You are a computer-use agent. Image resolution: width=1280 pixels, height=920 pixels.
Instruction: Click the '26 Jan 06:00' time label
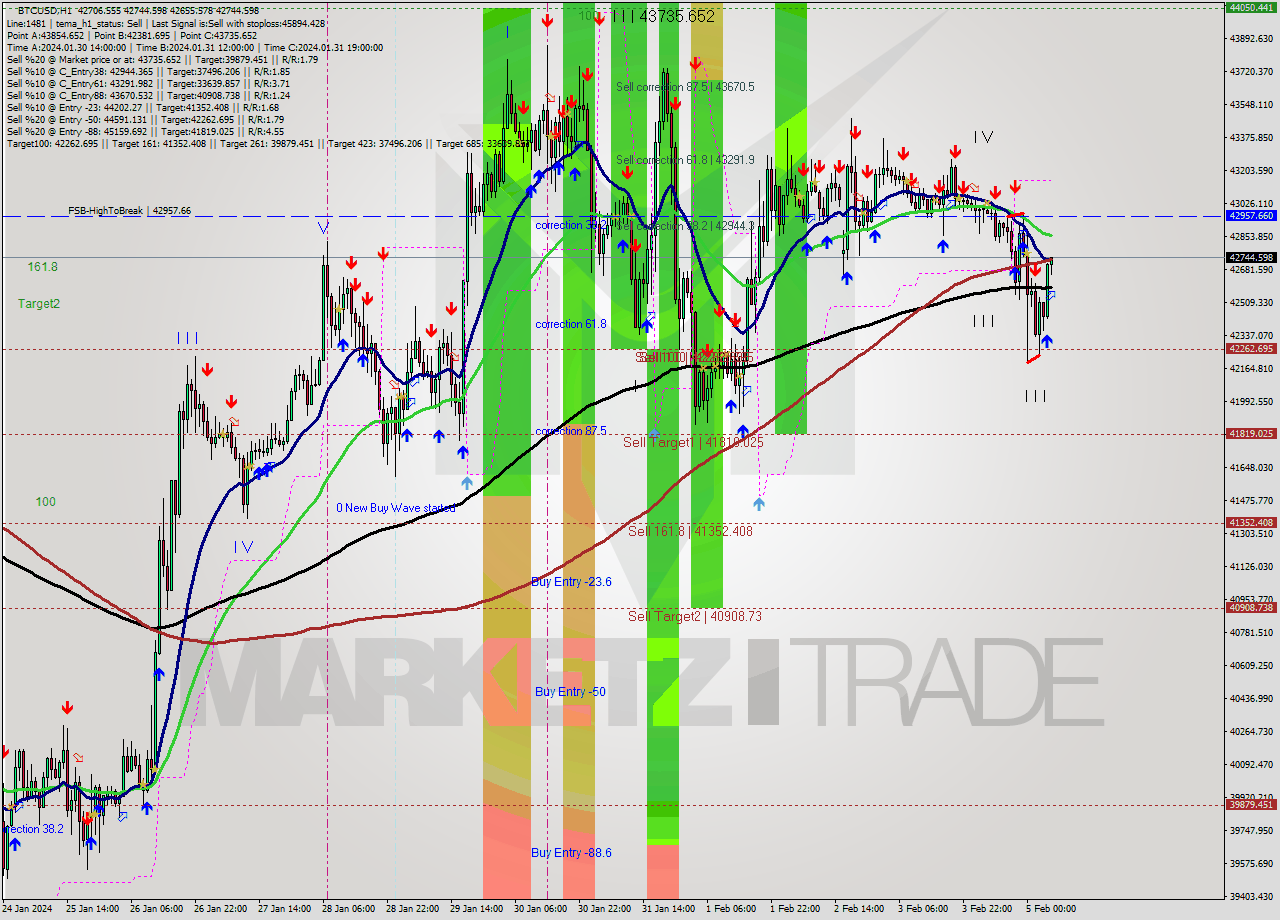(158, 909)
